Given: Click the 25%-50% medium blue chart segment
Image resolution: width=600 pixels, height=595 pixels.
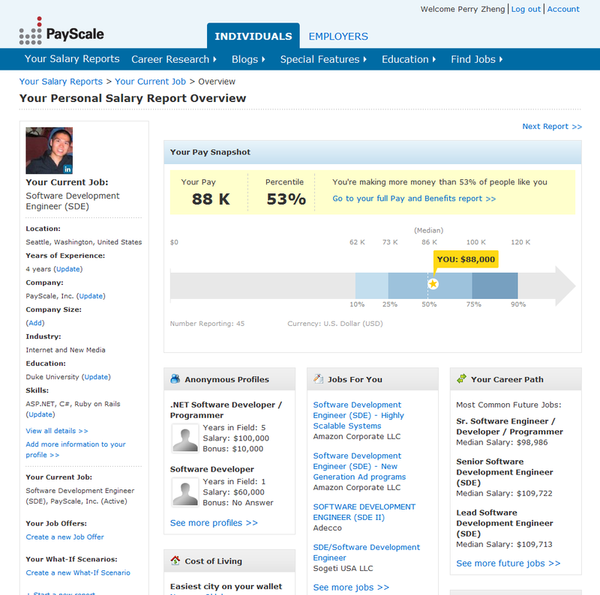Looking at the screenshot, I should pyautogui.click(x=408, y=285).
